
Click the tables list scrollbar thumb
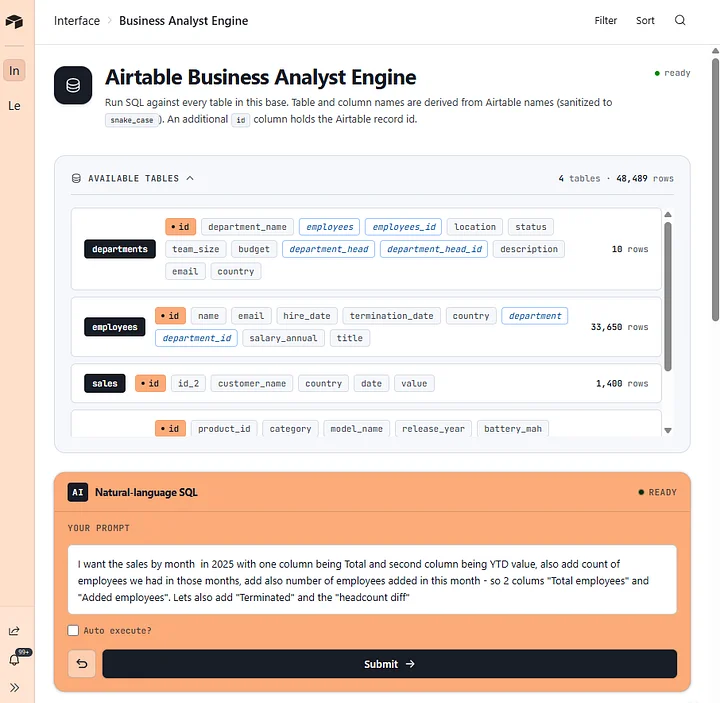pyautogui.click(x=668, y=296)
